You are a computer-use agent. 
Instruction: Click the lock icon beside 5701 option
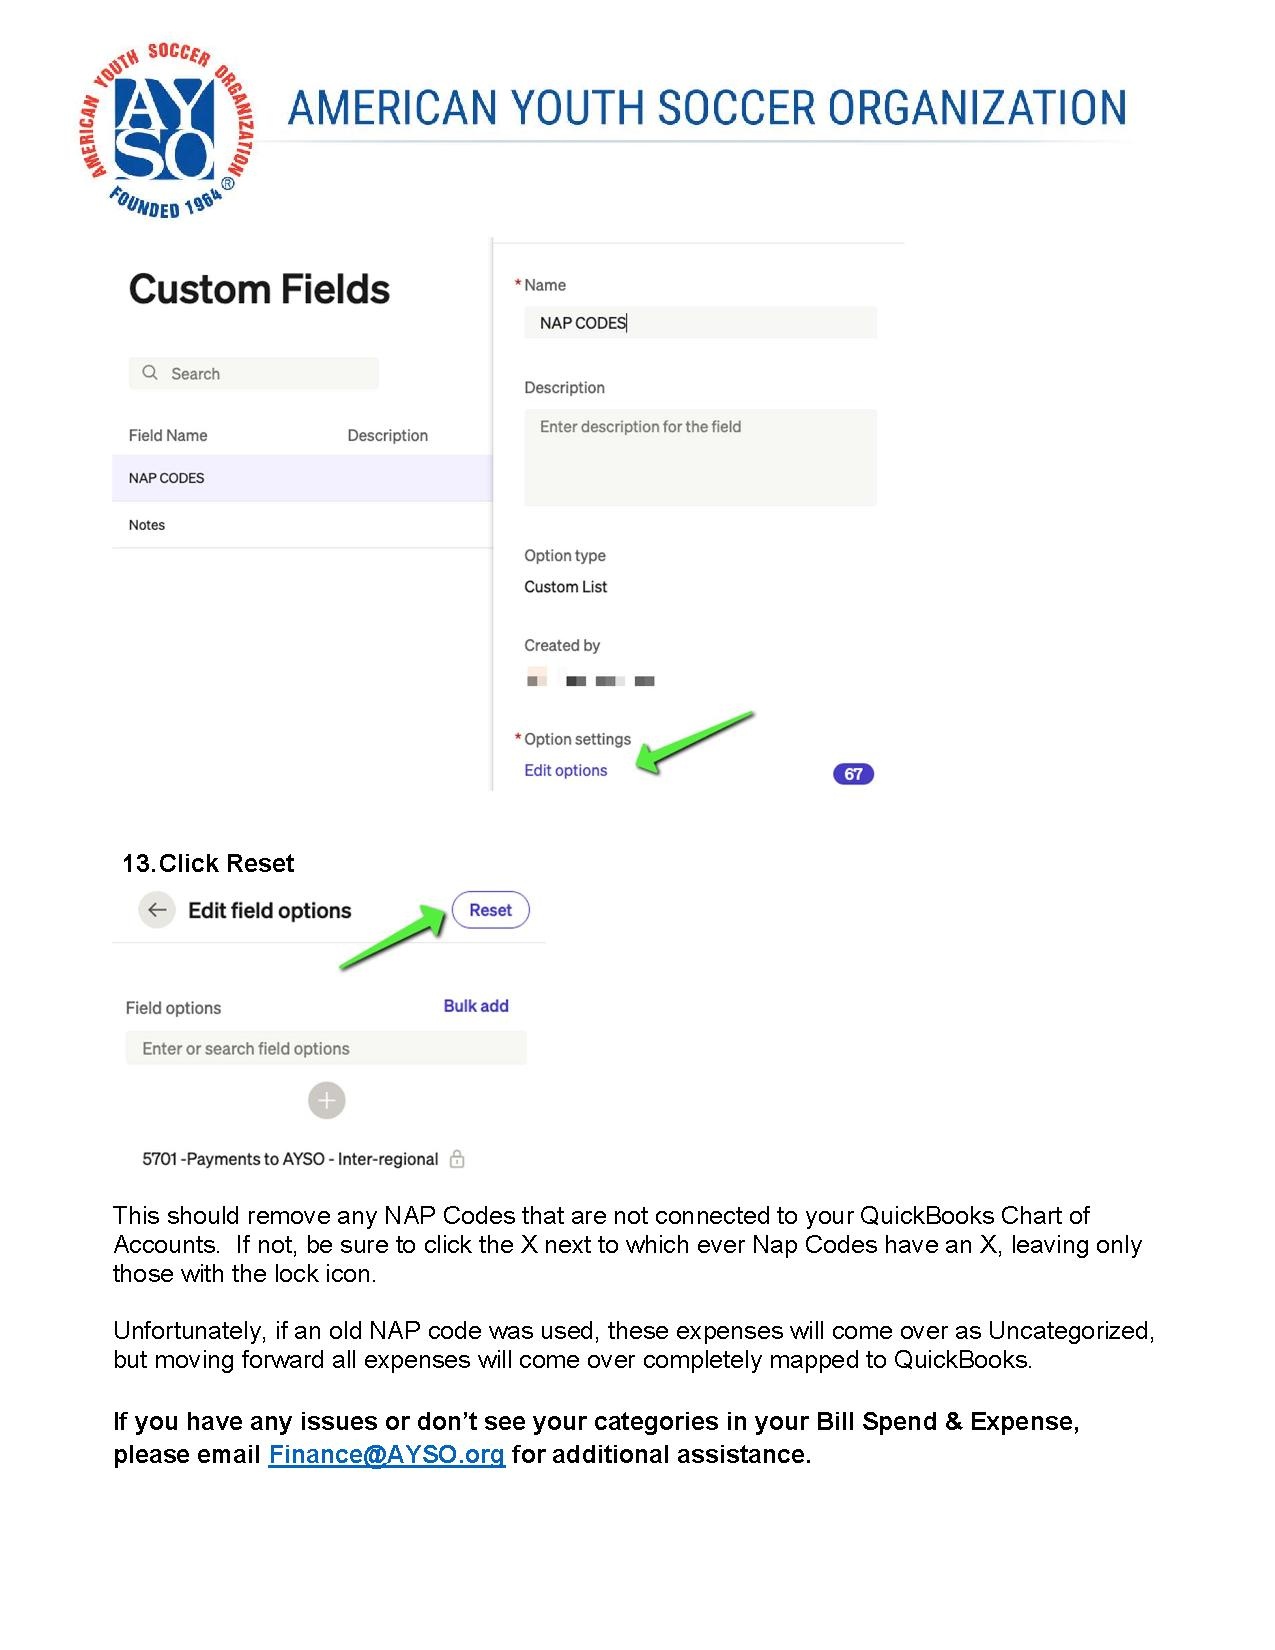click(x=457, y=1159)
